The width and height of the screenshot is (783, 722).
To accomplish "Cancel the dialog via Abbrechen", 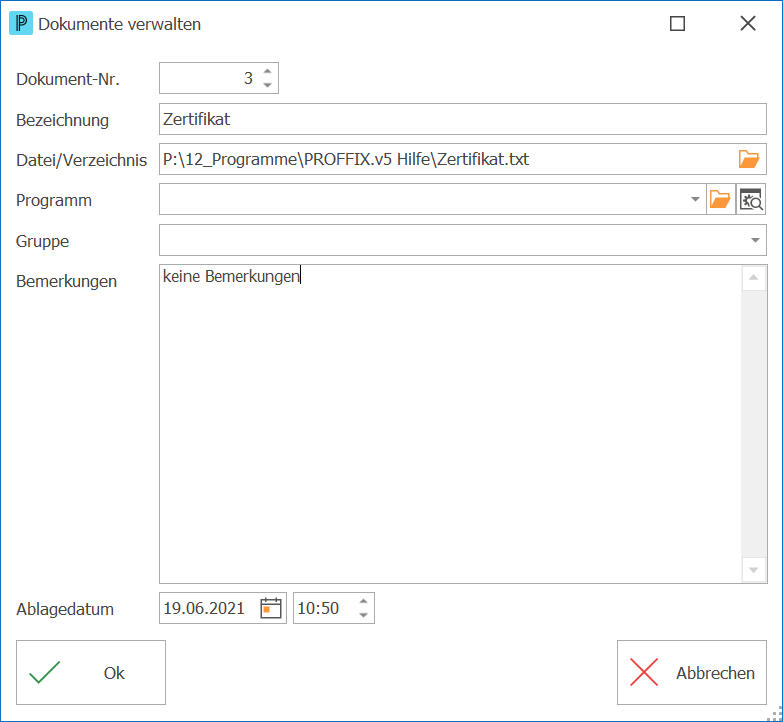I will click(692, 673).
